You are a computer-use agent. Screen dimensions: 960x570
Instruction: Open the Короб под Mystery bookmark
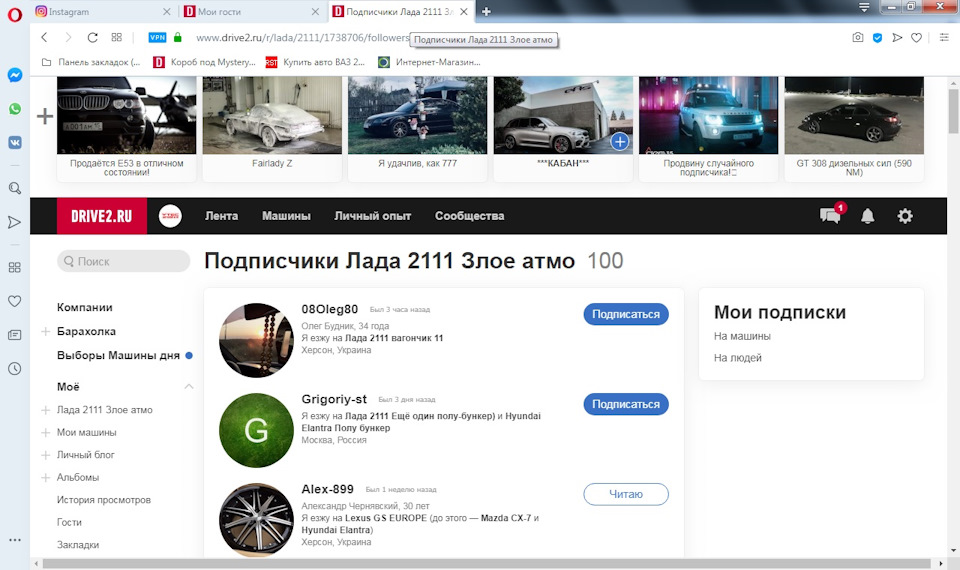click(204, 62)
